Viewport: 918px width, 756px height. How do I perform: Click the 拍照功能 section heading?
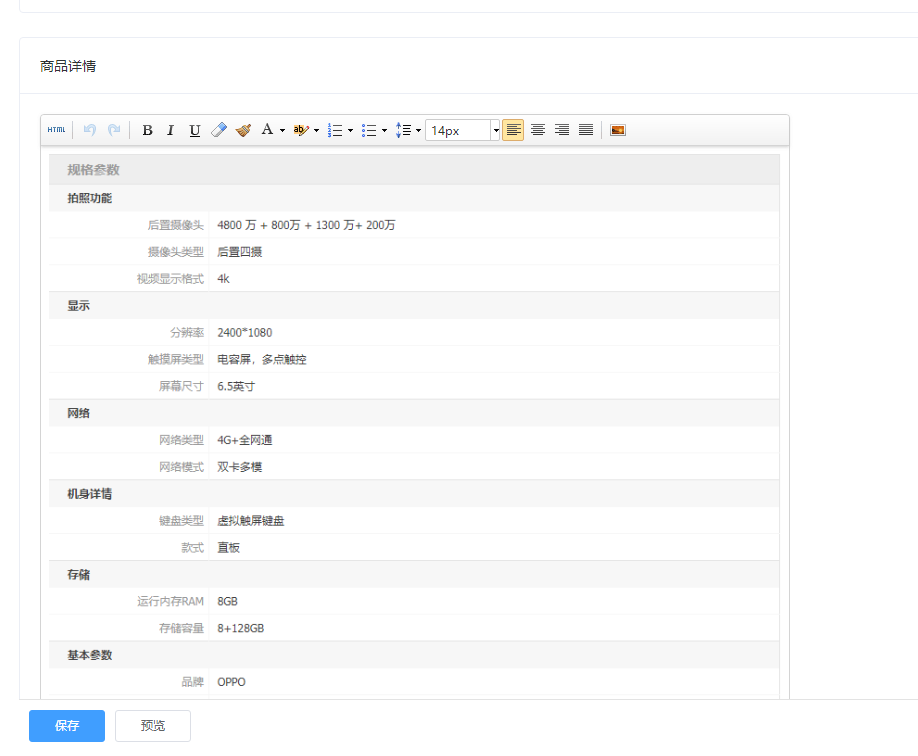coord(90,198)
